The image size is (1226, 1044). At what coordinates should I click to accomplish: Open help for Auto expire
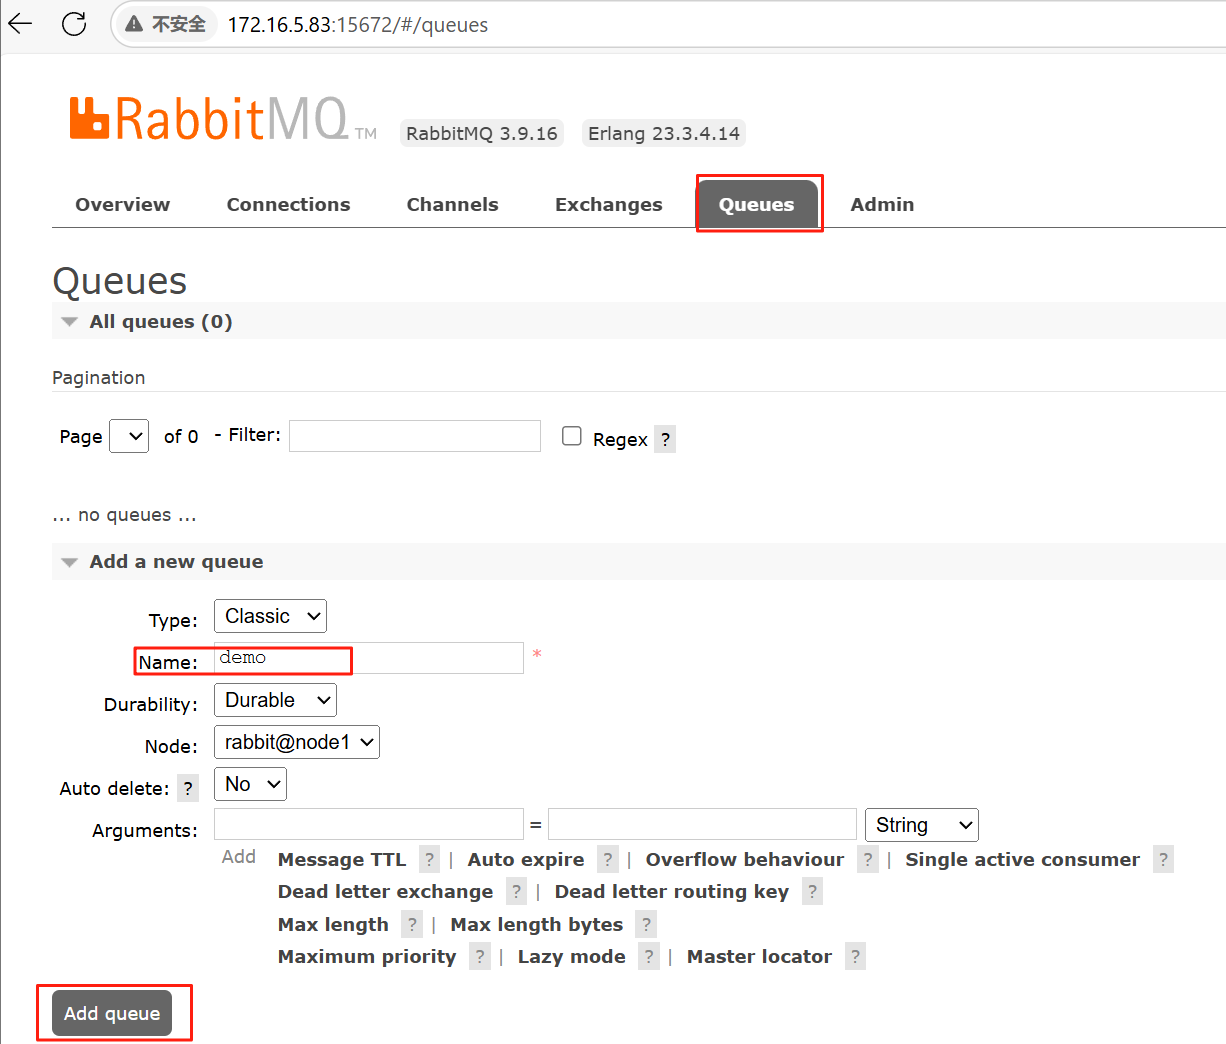tap(607, 859)
